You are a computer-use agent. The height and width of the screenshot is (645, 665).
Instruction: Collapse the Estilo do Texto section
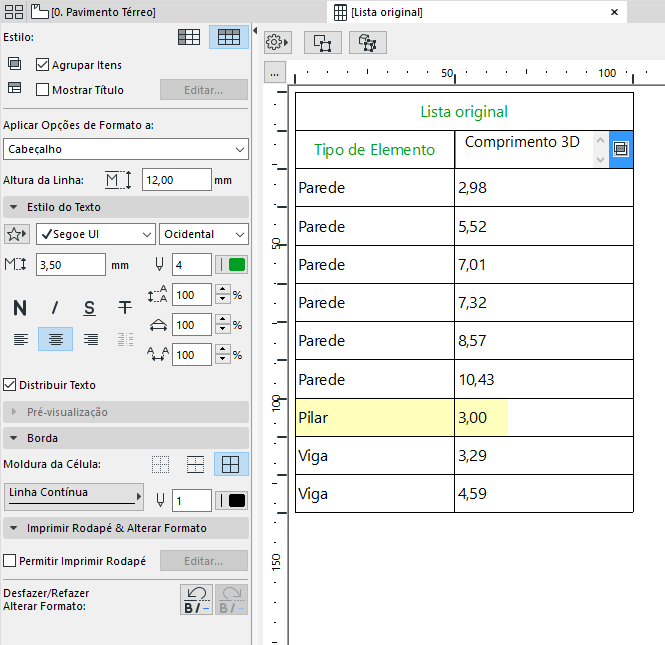[126, 207]
